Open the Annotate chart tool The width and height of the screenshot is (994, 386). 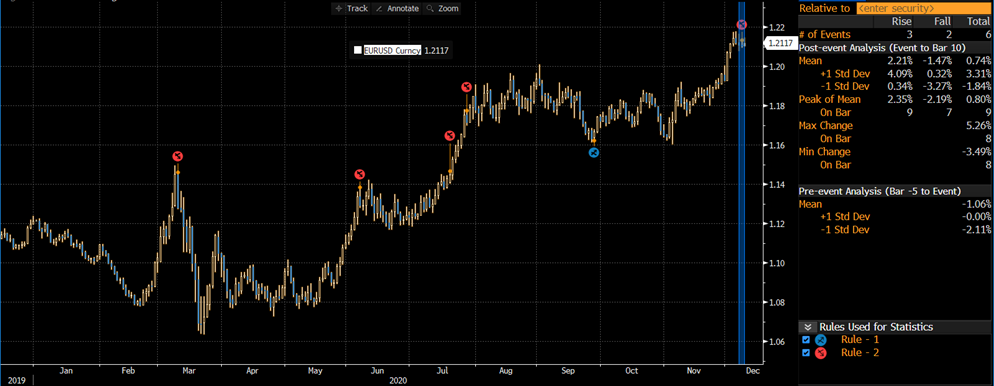click(x=397, y=8)
